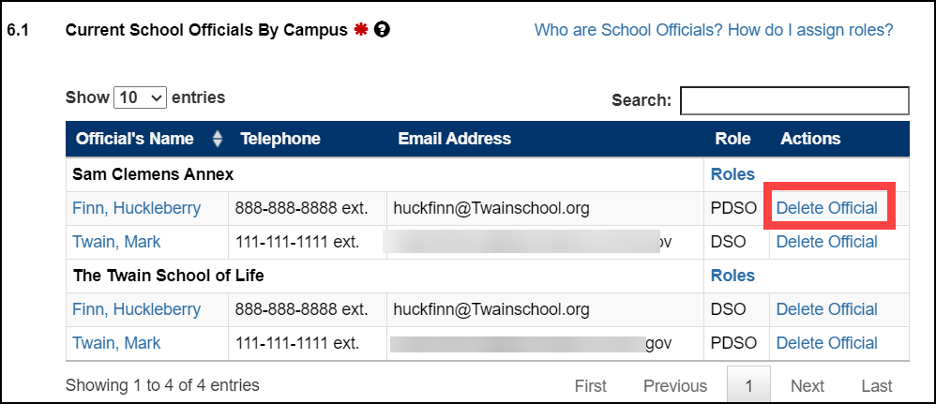Delete Huckleberry Finn DSO at Twain School of Life
This screenshot has height=404, width=936.
click(x=827, y=309)
